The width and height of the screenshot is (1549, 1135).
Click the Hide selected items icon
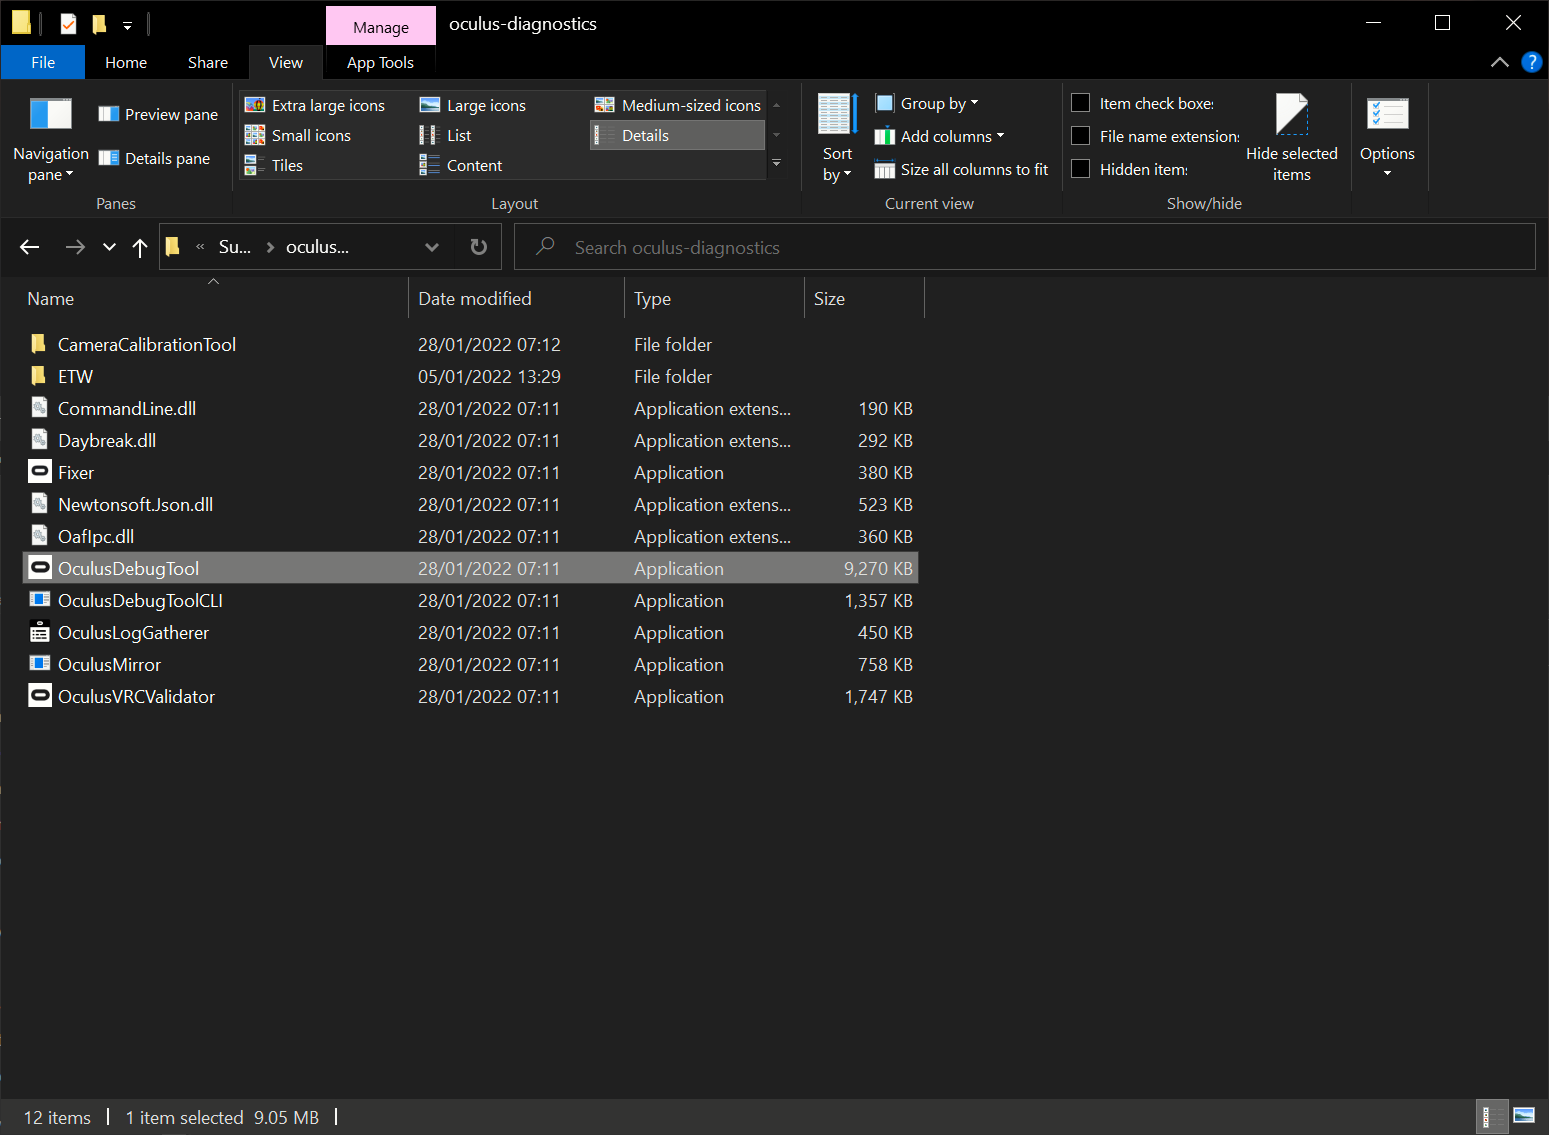click(x=1291, y=115)
